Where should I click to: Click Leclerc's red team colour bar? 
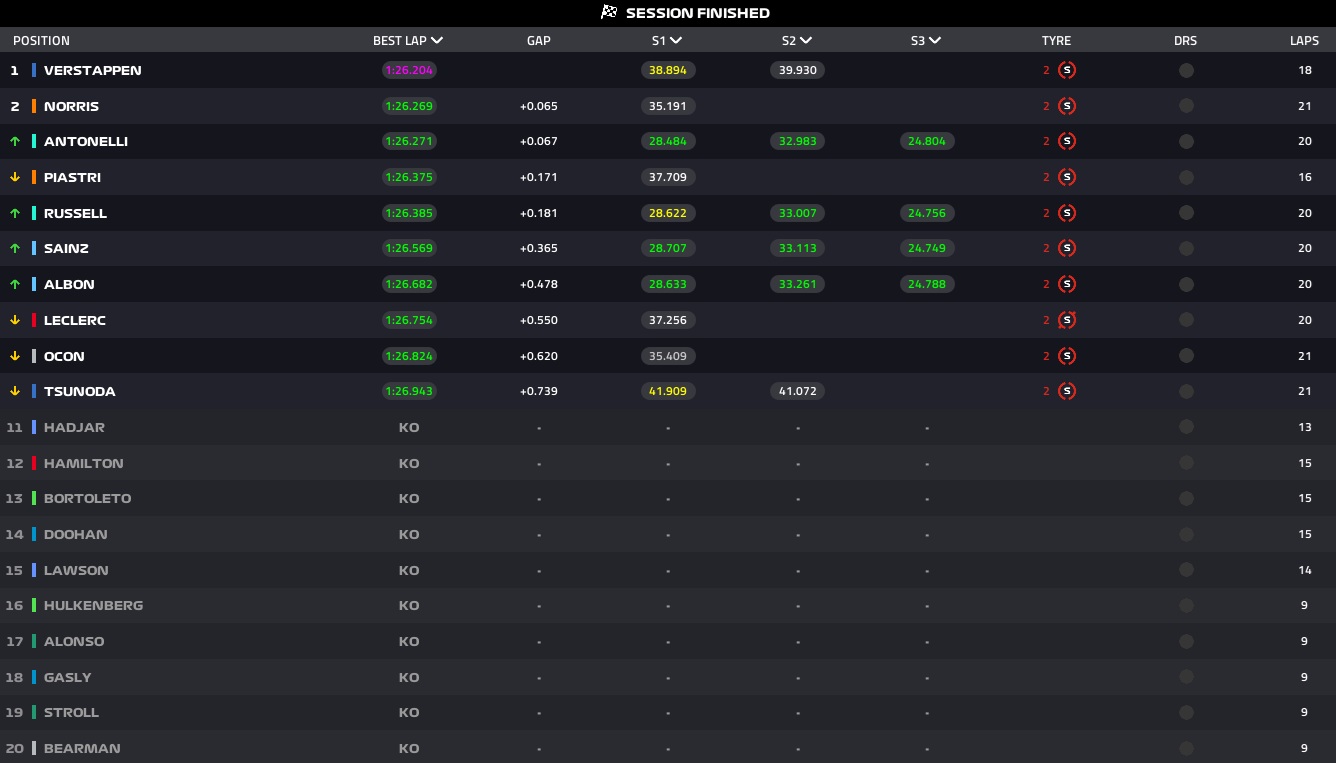[34, 320]
